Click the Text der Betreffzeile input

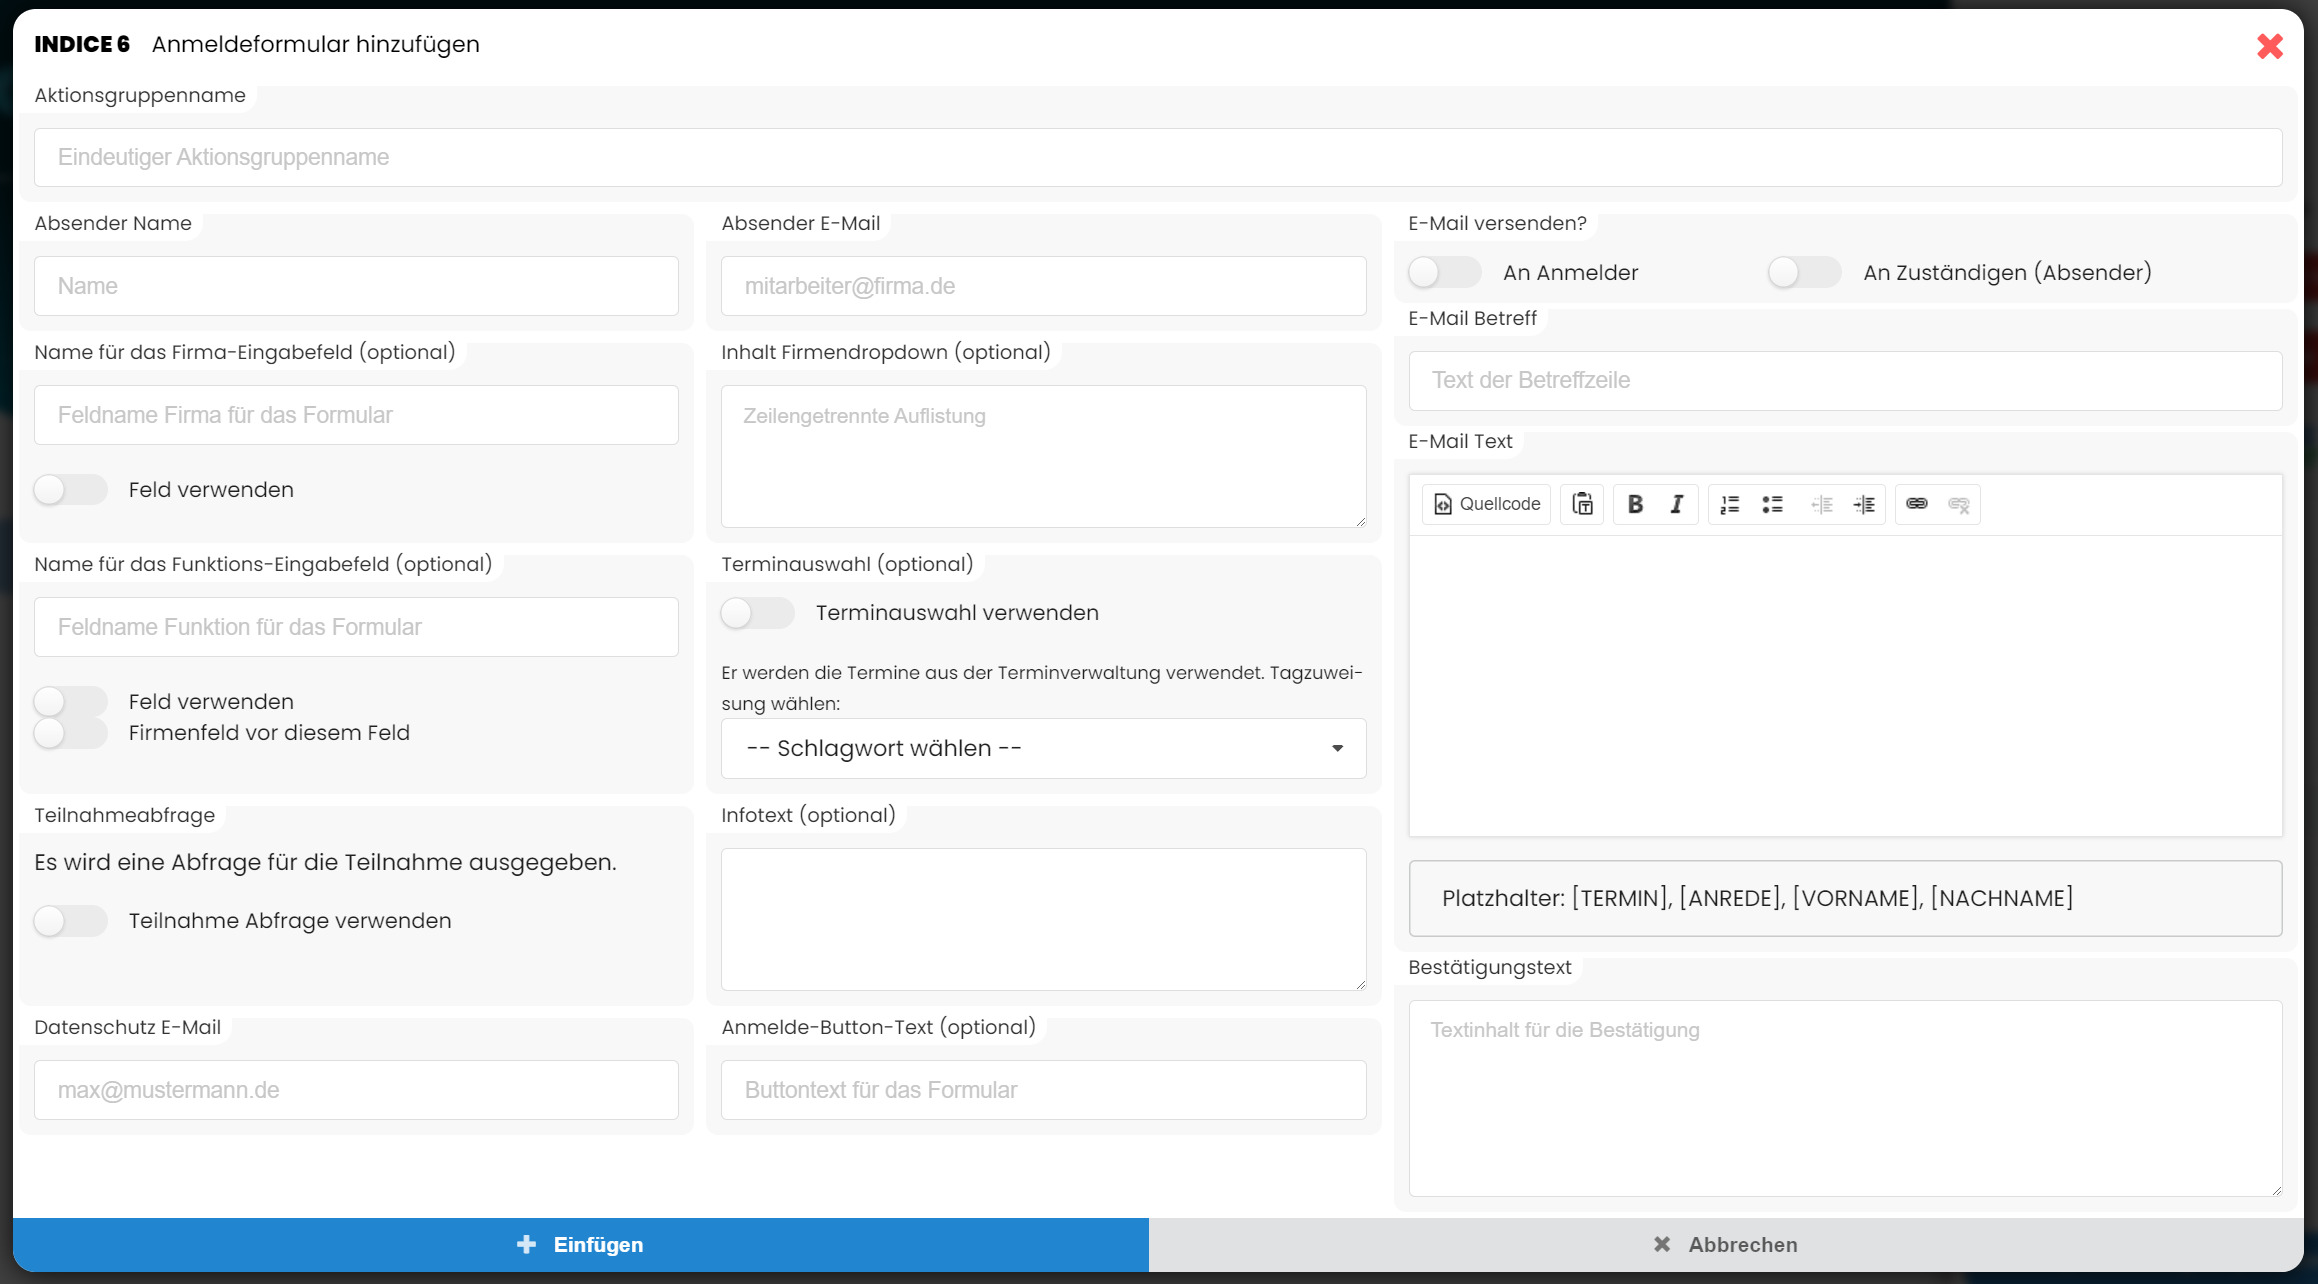(1845, 380)
